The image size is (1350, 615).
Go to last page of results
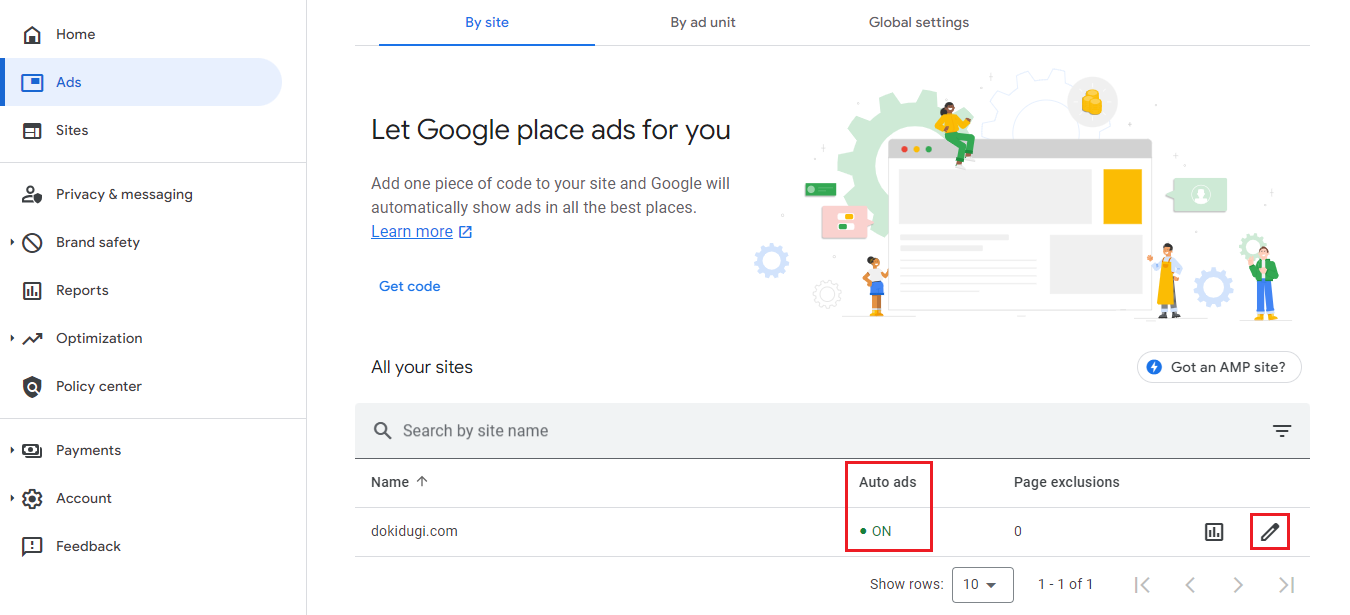[x=1286, y=584]
